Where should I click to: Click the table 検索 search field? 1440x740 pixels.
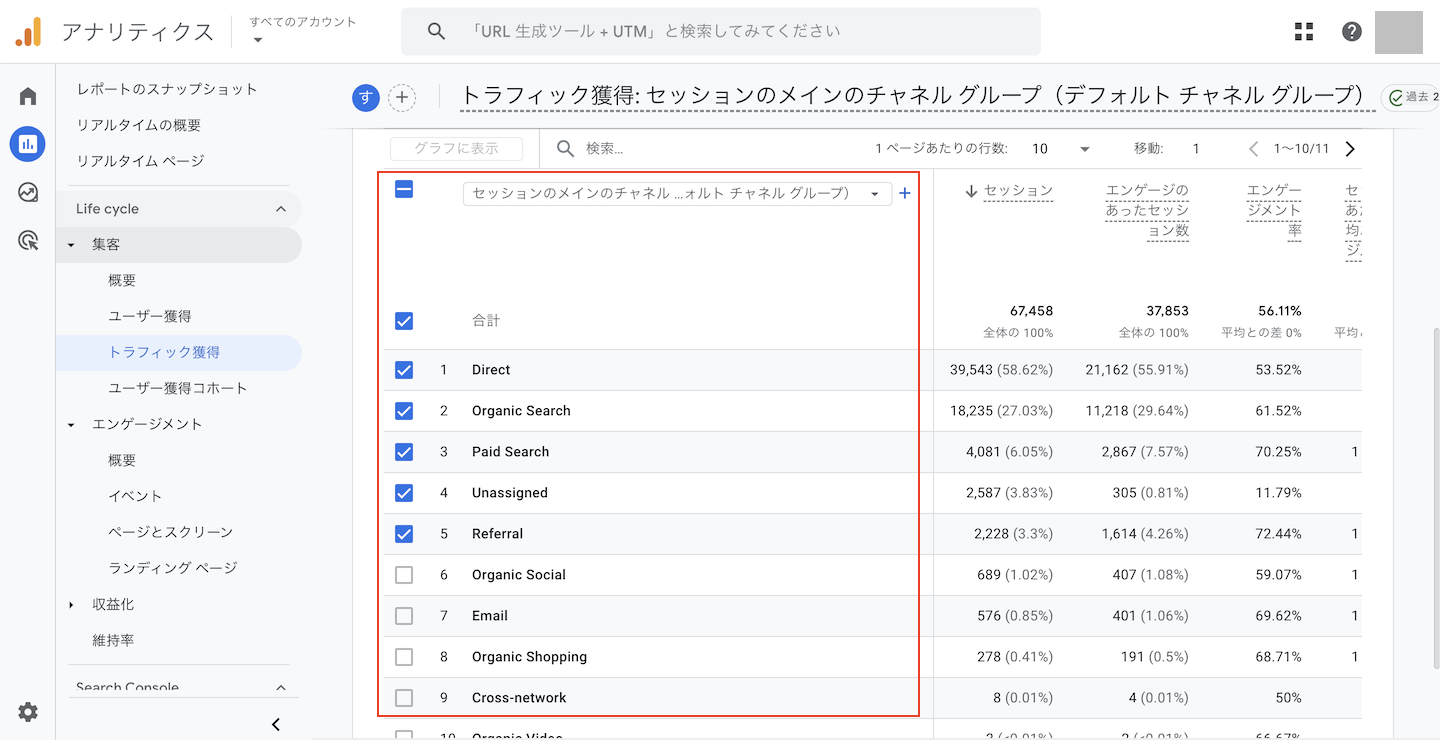tap(700, 149)
